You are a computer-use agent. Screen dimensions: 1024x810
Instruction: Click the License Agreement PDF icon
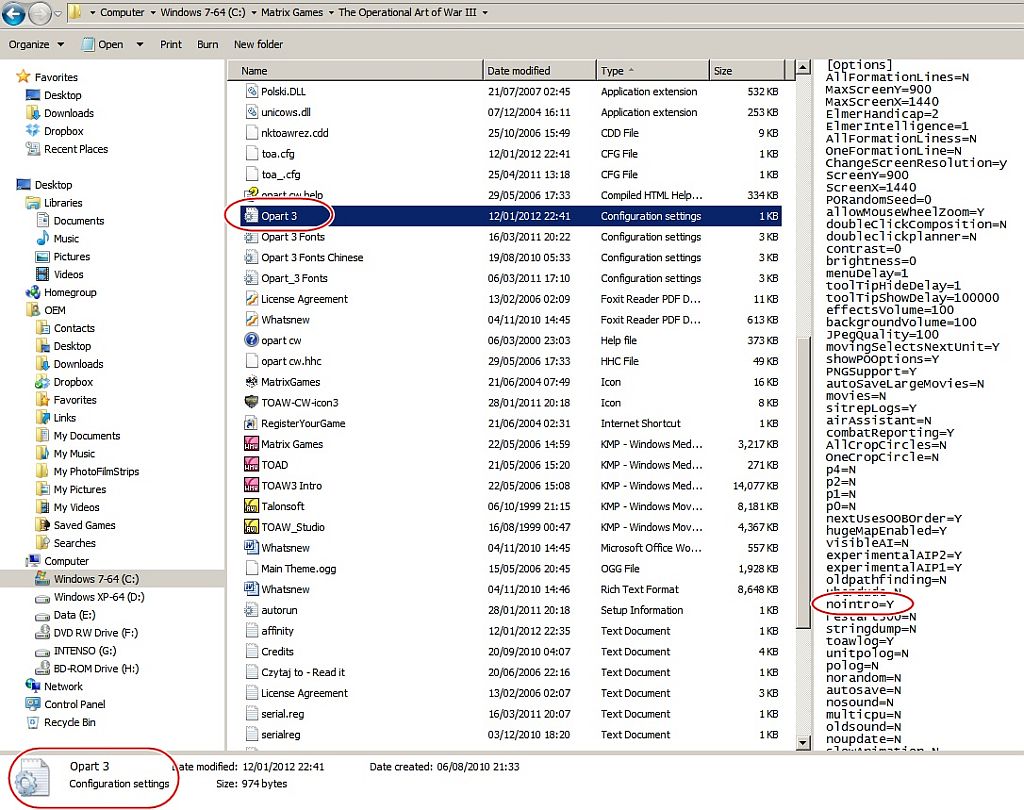[x=251, y=299]
